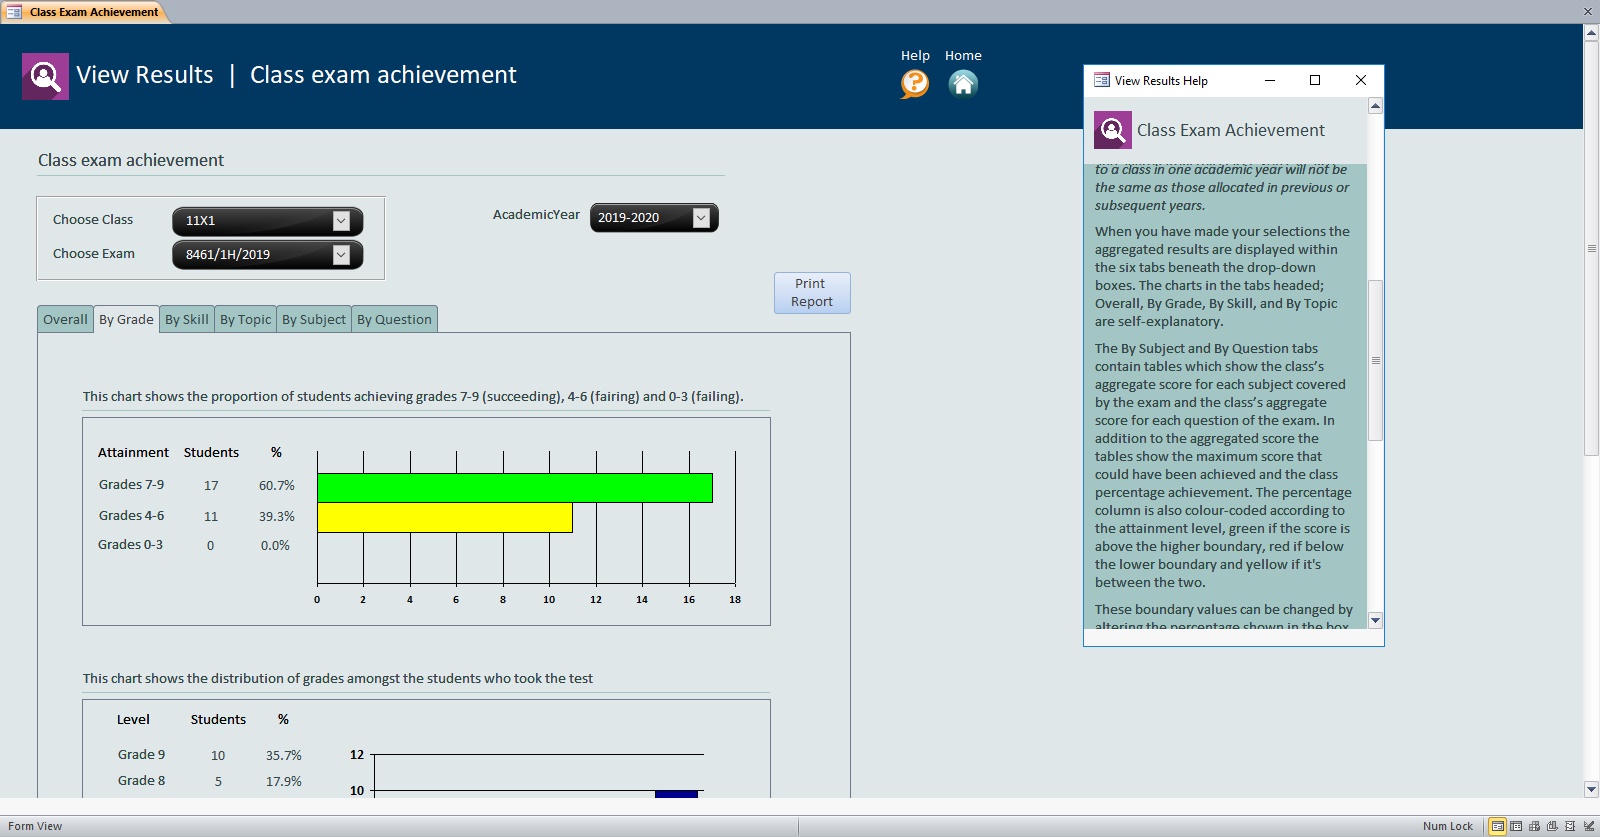Switch to Design View from the status bar
The image size is (1600, 837).
tap(1588, 826)
